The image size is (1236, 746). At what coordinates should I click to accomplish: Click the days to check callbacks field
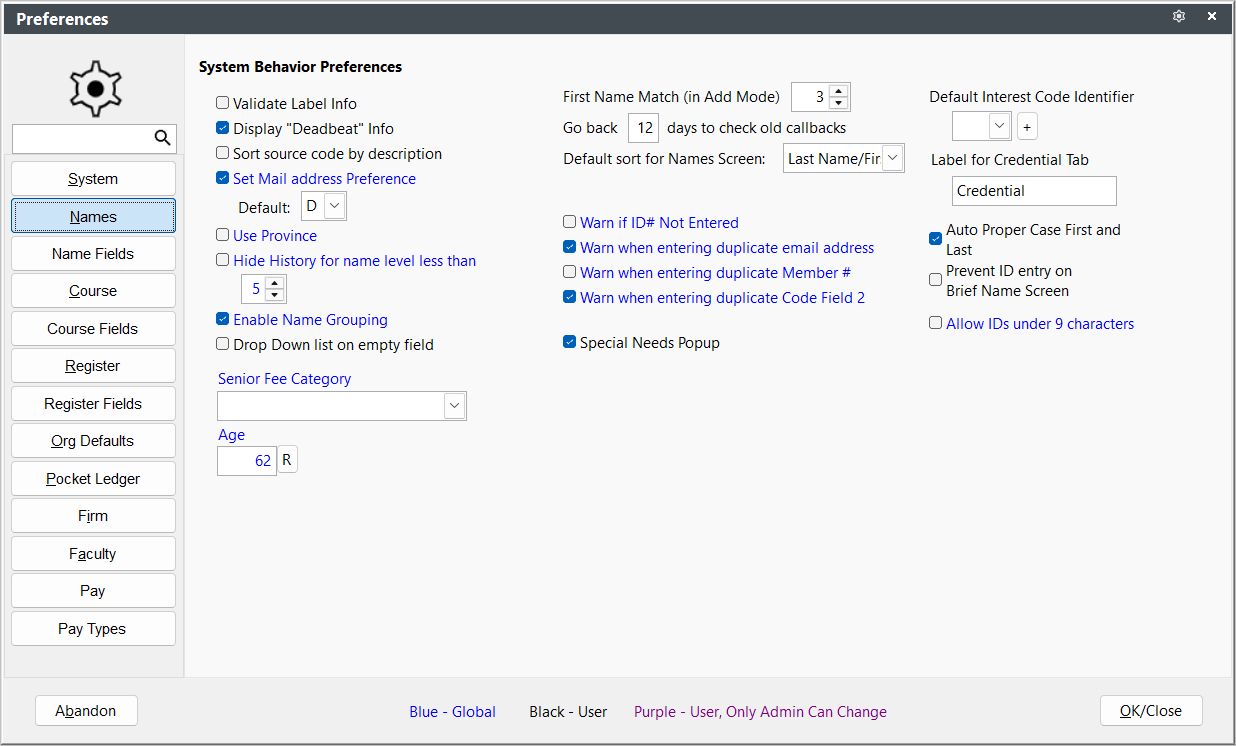pos(644,128)
